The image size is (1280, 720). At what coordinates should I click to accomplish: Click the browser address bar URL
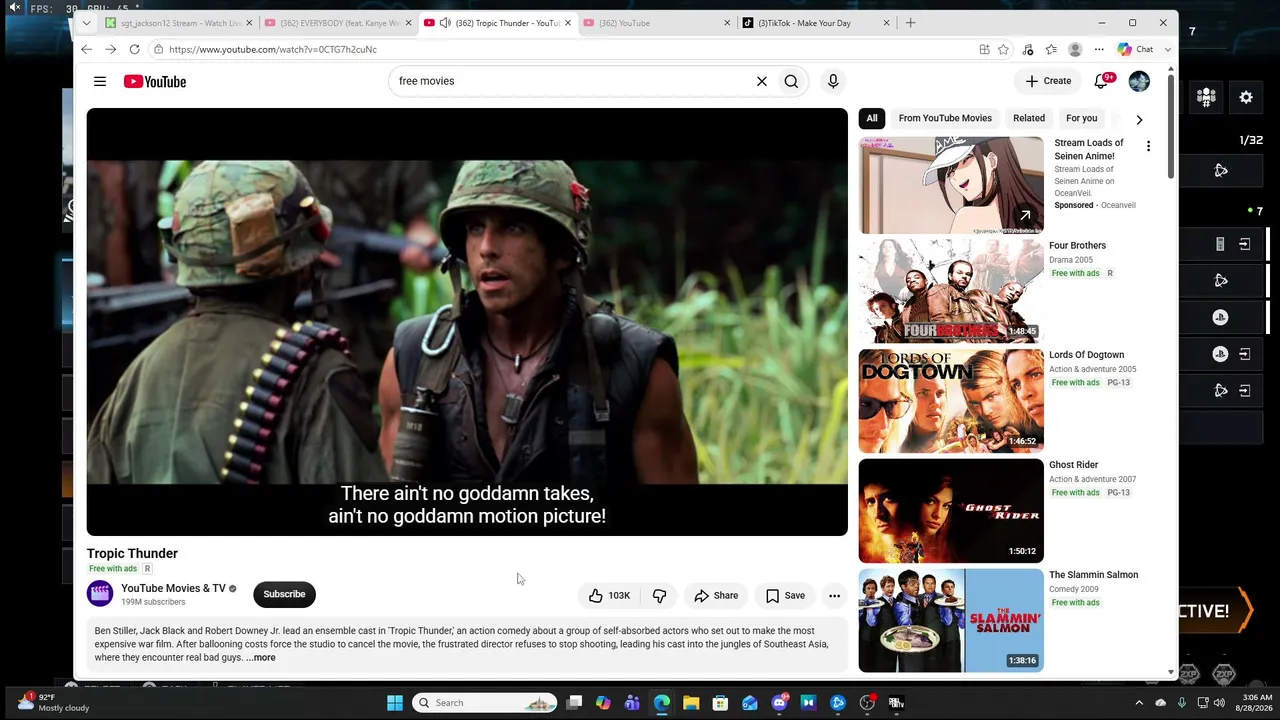pyautogui.click(x=272, y=49)
